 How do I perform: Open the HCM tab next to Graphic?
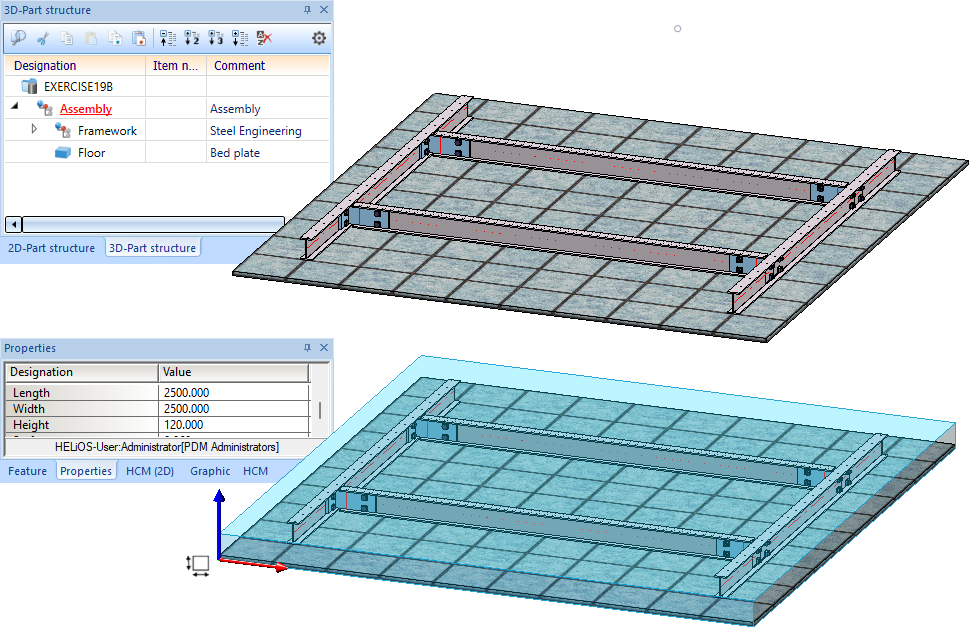pyautogui.click(x=255, y=471)
